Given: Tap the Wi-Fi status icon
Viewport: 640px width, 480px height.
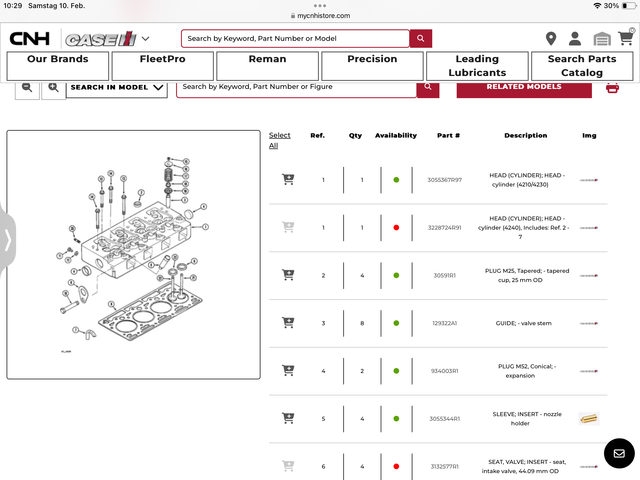Looking at the screenshot, I should 597,6.
